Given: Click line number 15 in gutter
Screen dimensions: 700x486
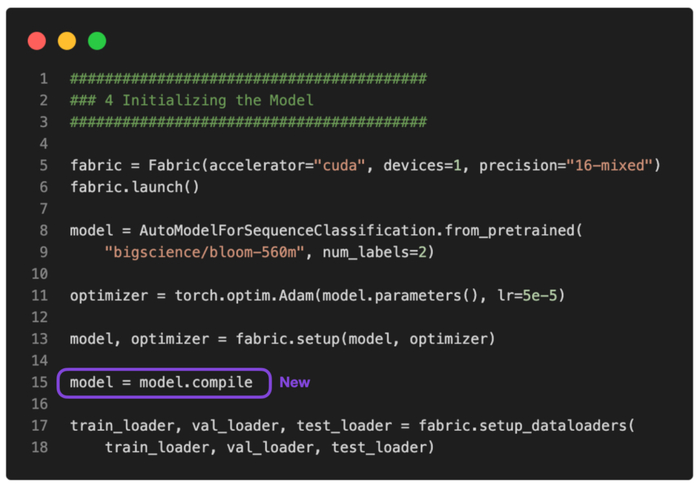Looking at the screenshot, I should [40, 382].
